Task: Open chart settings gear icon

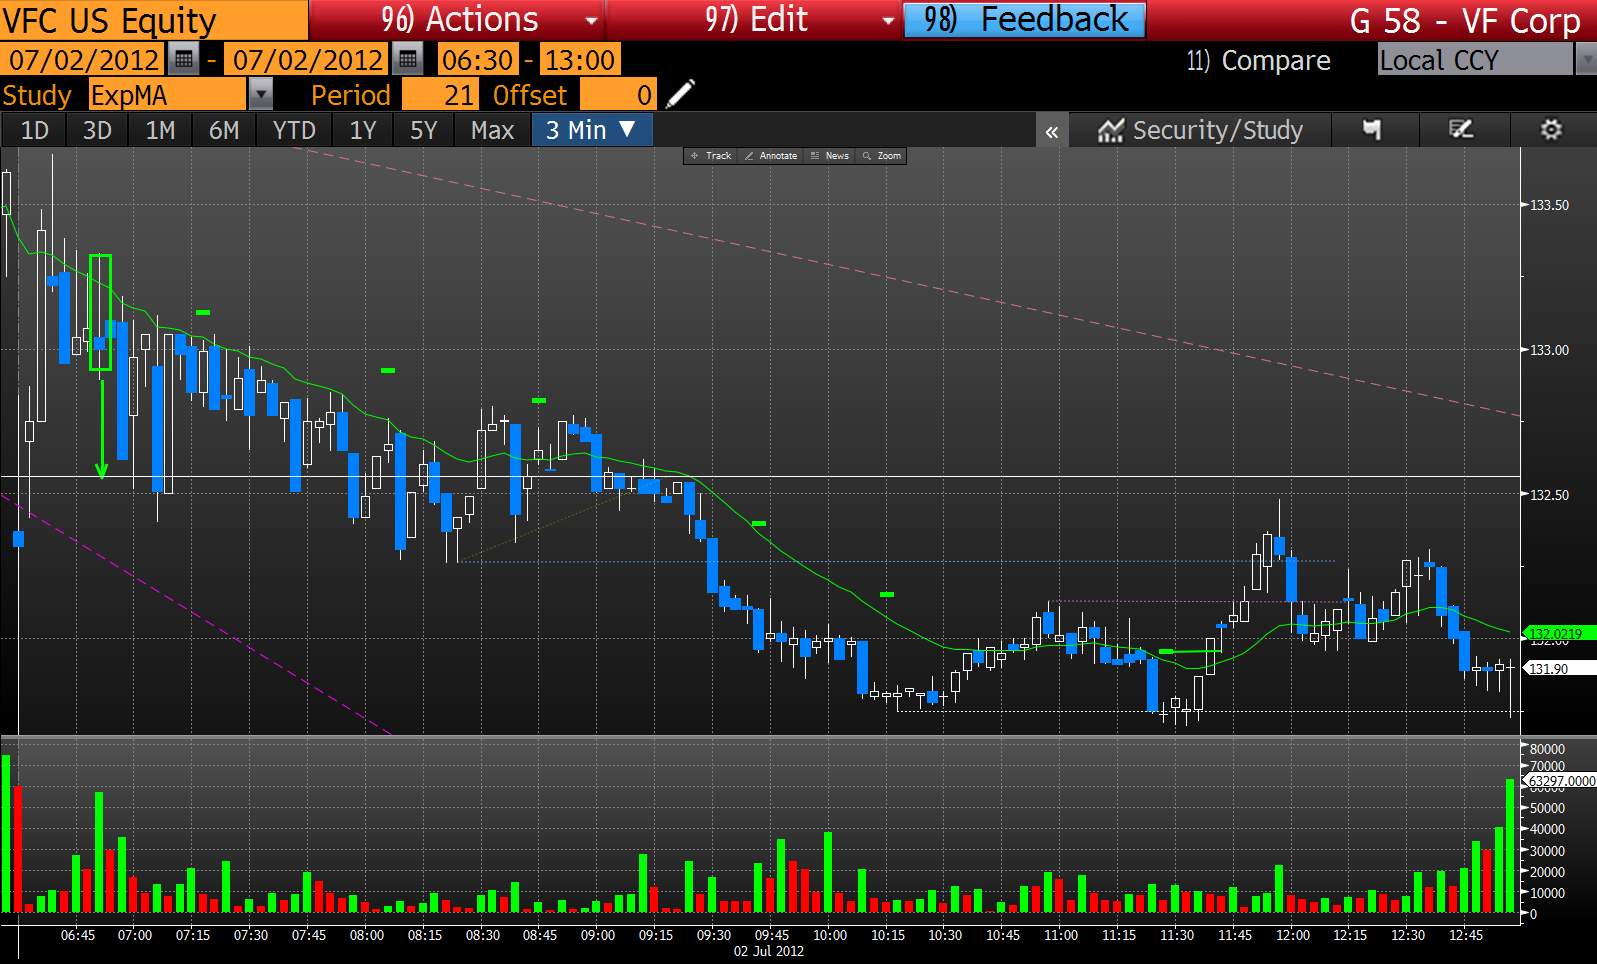Action: (1551, 130)
